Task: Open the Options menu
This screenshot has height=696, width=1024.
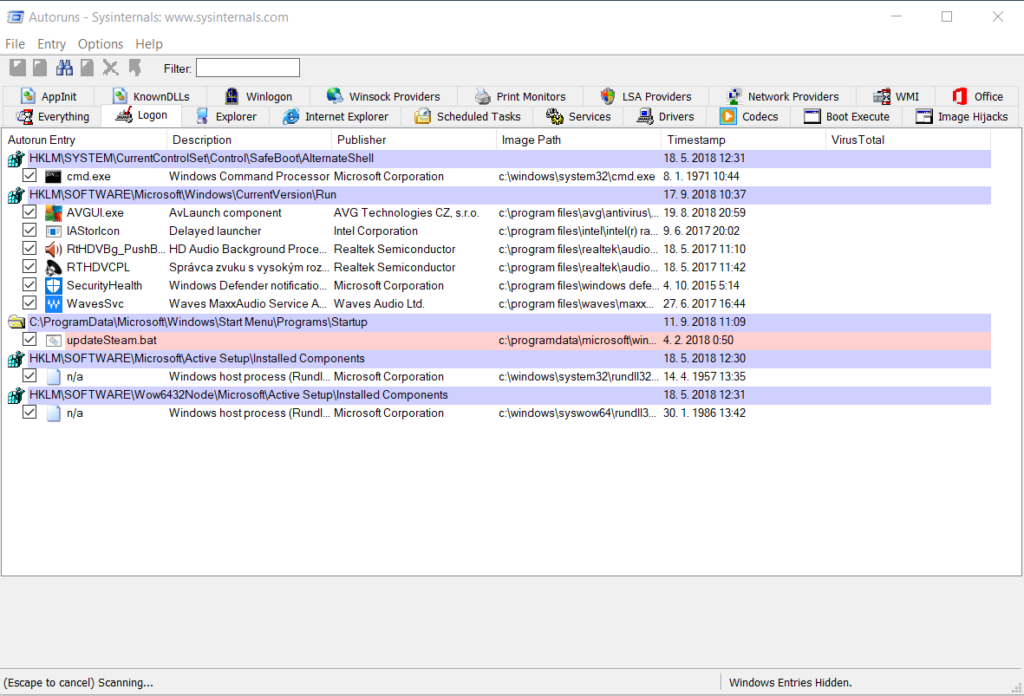Action: click(100, 44)
